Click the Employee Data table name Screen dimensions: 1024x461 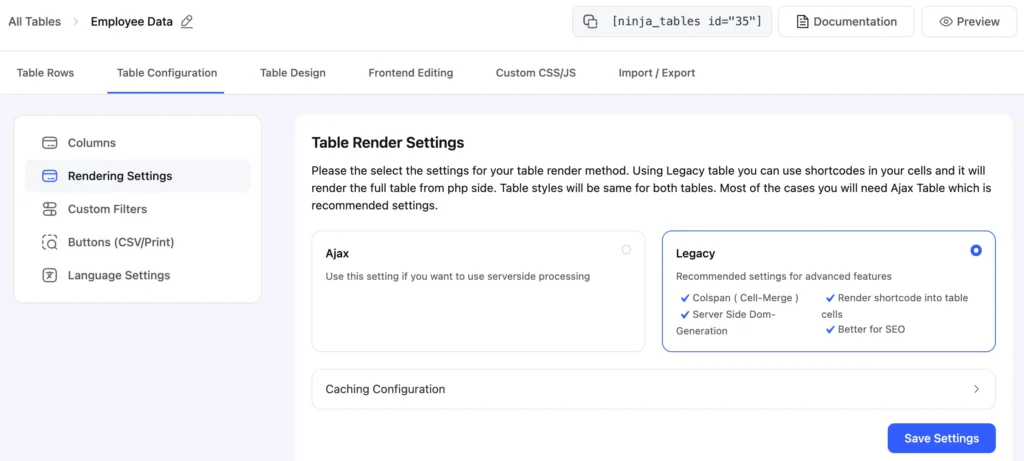[x=132, y=22]
